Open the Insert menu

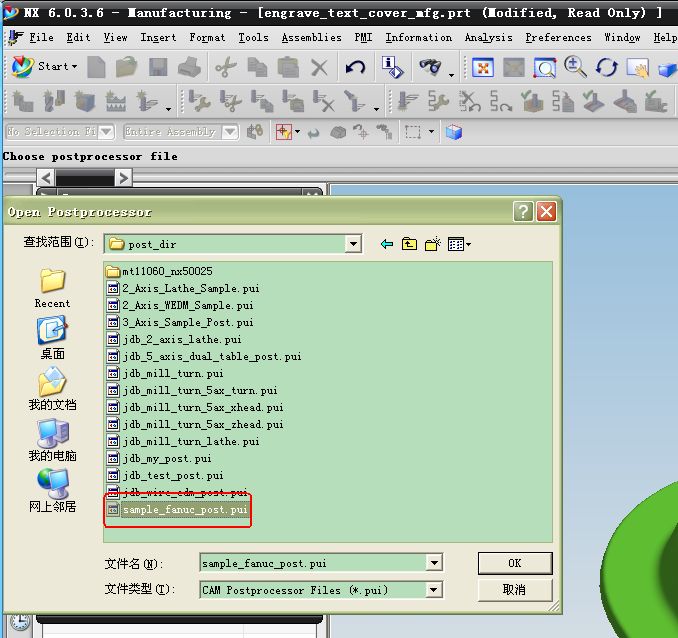[x=158, y=38]
